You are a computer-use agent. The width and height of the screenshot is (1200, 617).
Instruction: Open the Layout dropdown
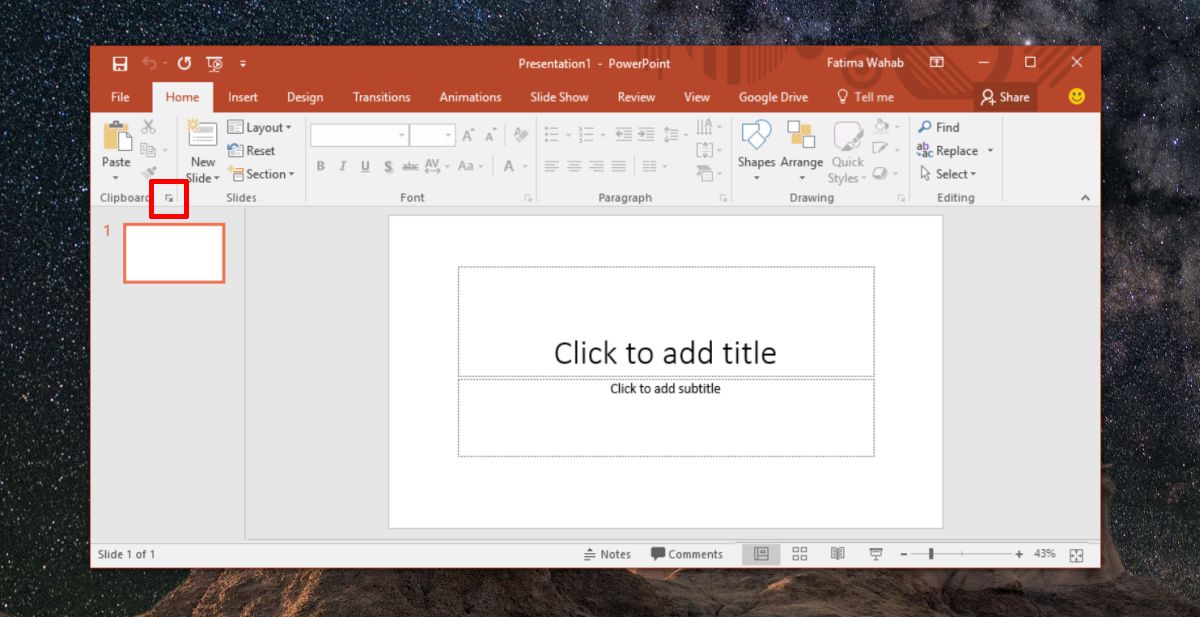pos(260,127)
